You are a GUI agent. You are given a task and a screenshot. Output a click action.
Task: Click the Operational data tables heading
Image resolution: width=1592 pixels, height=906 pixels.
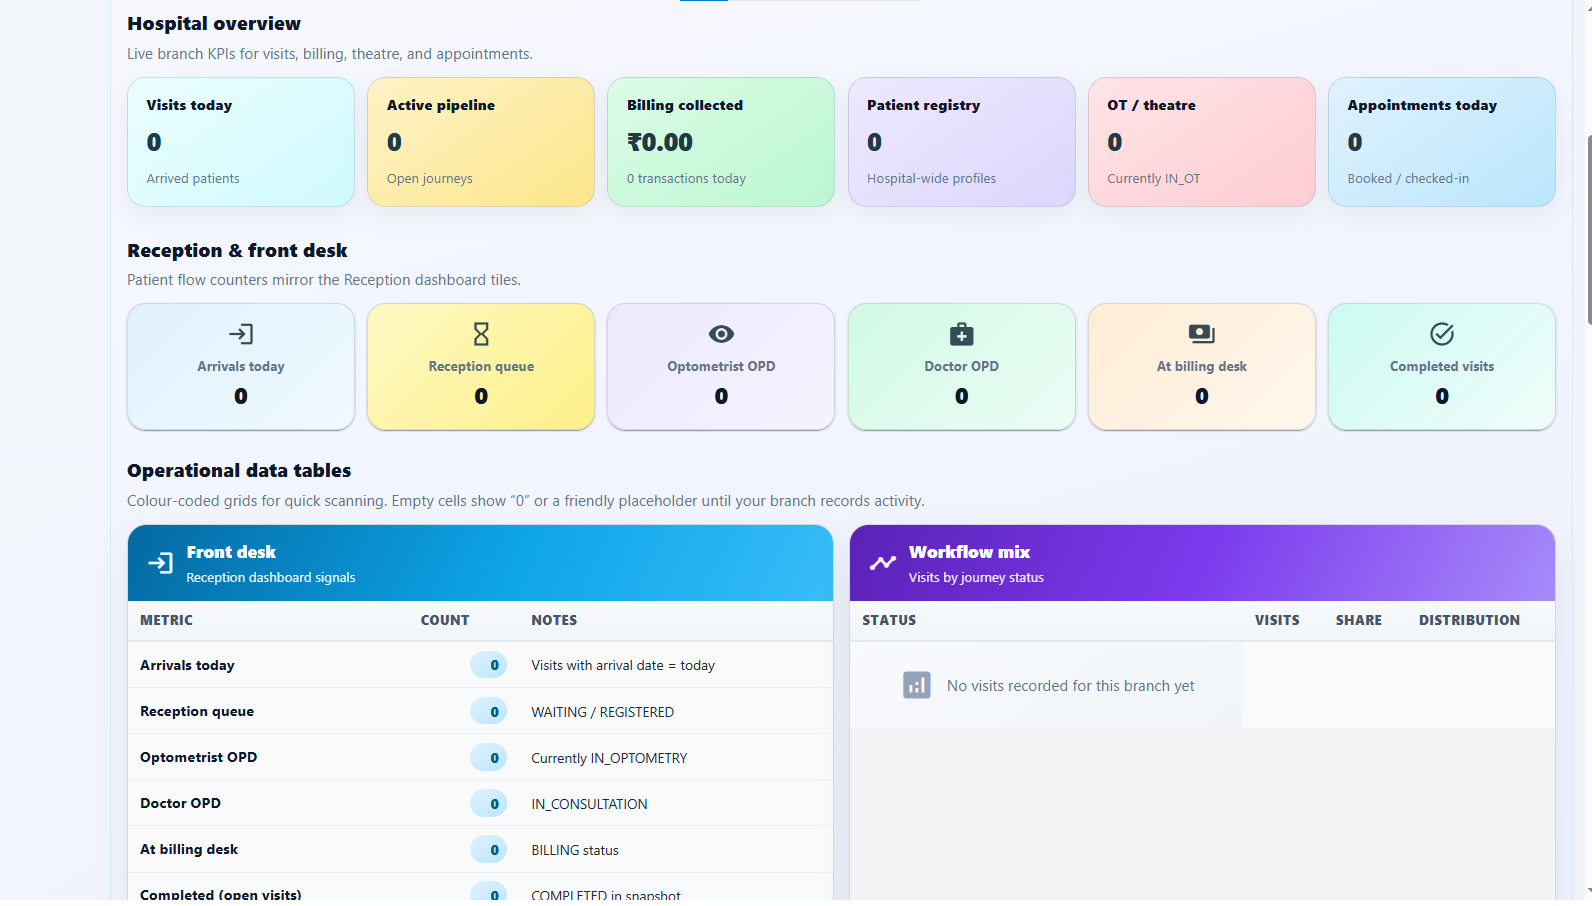pyautogui.click(x=239, y=471)
